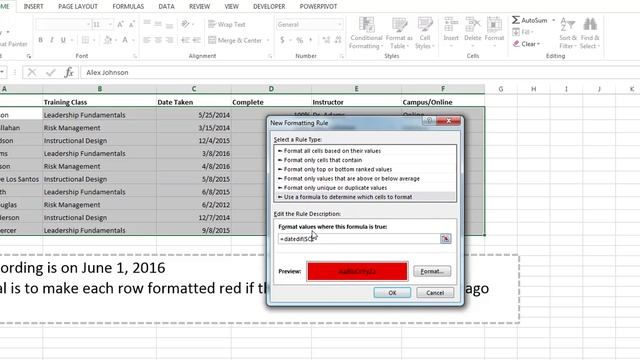The height and width of the screenshot is (360, 640).
Task: Click the Enter checkmark in the formula bar
Action: pos(51,73)
